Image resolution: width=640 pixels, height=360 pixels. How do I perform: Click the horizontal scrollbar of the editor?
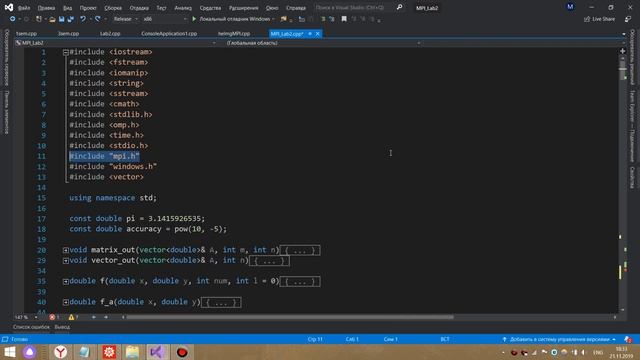click(290, 317)
